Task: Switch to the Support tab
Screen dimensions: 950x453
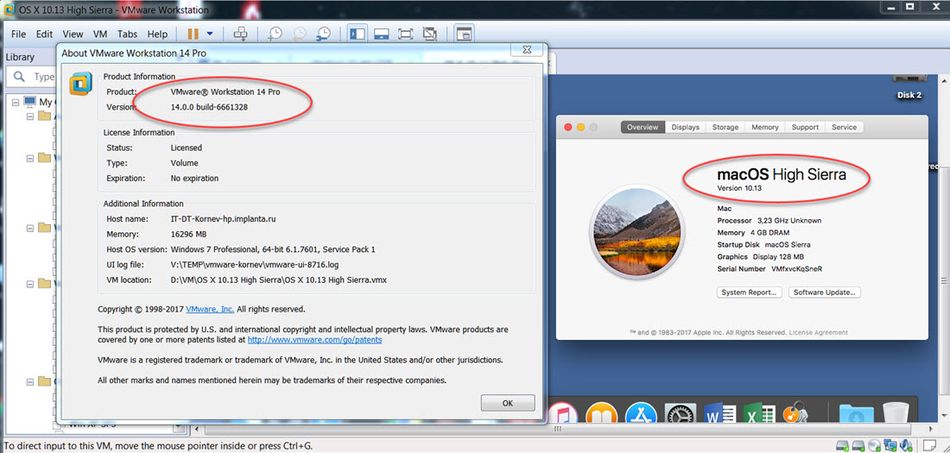Action: tap(805, 127)
